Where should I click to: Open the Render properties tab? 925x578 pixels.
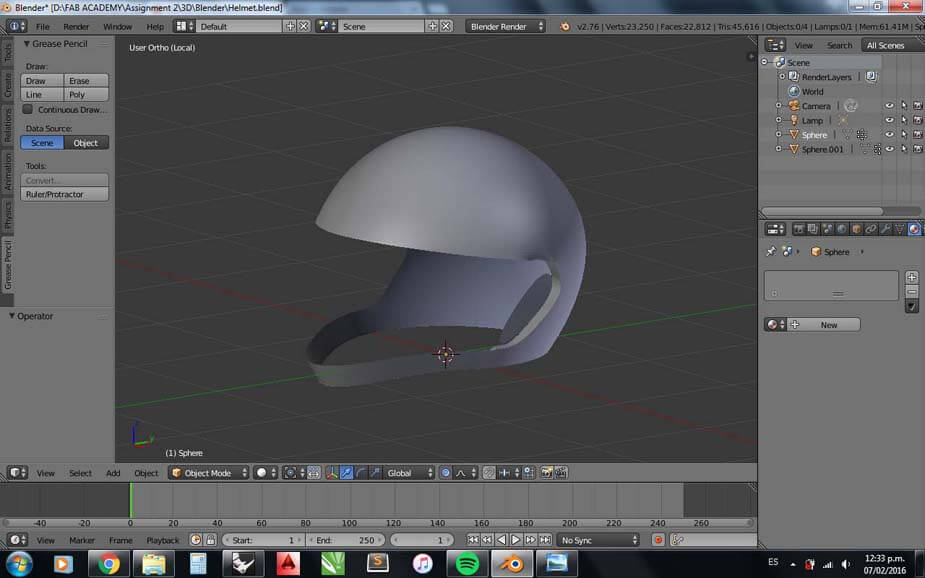799,229
